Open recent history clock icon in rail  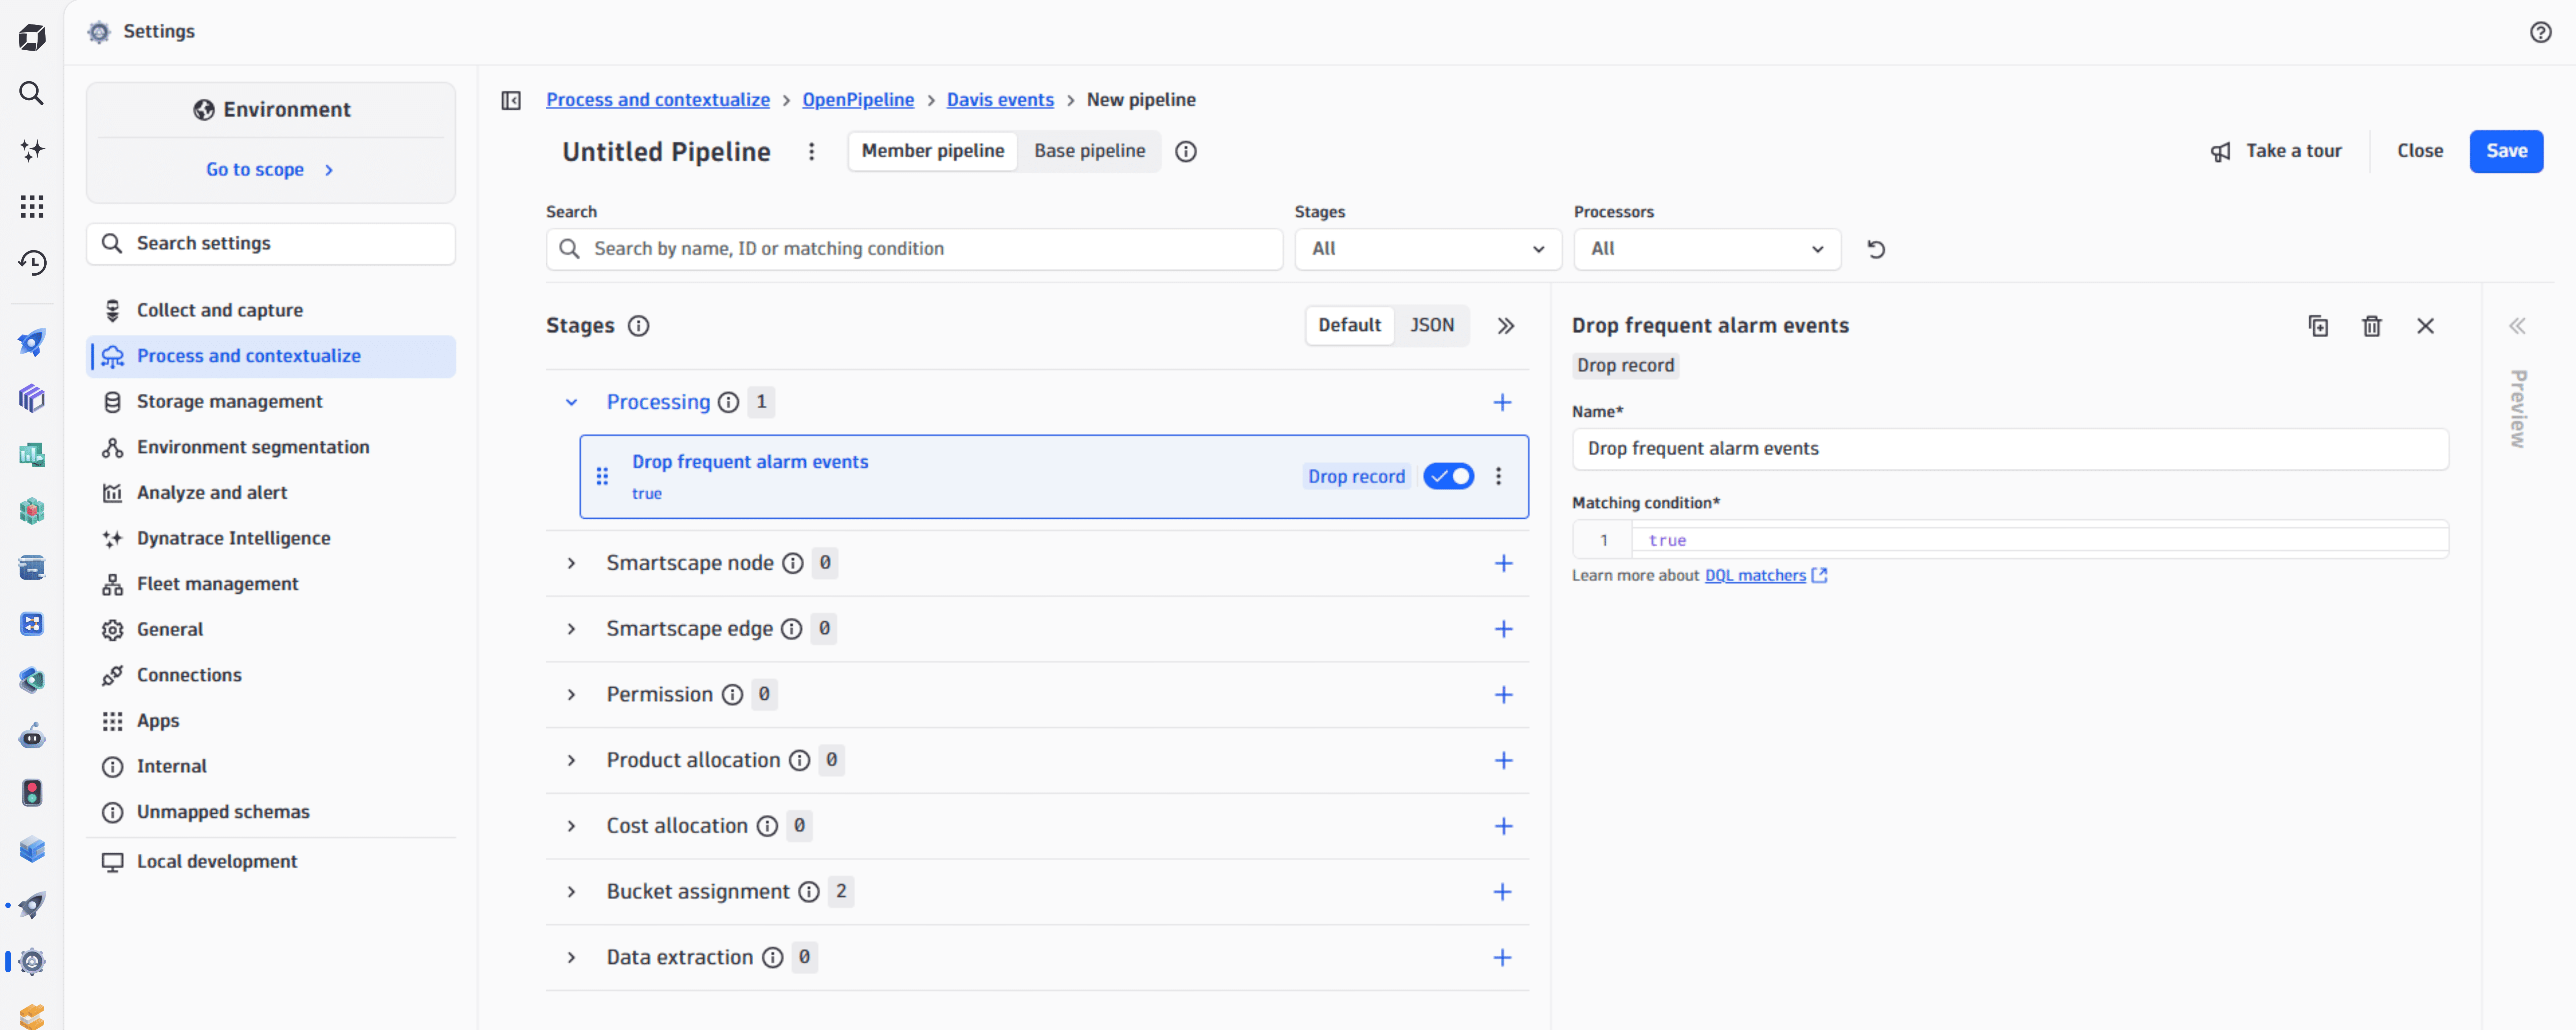click(32, 263)
